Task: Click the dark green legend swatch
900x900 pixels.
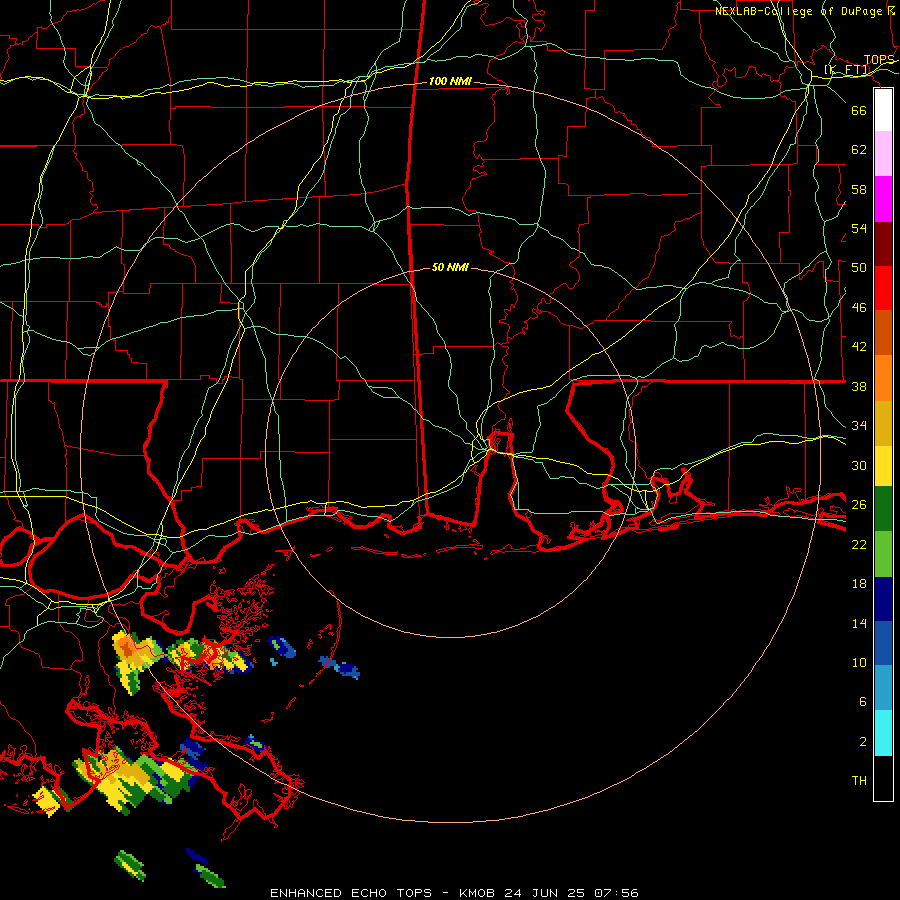Action: pos(883,509)
